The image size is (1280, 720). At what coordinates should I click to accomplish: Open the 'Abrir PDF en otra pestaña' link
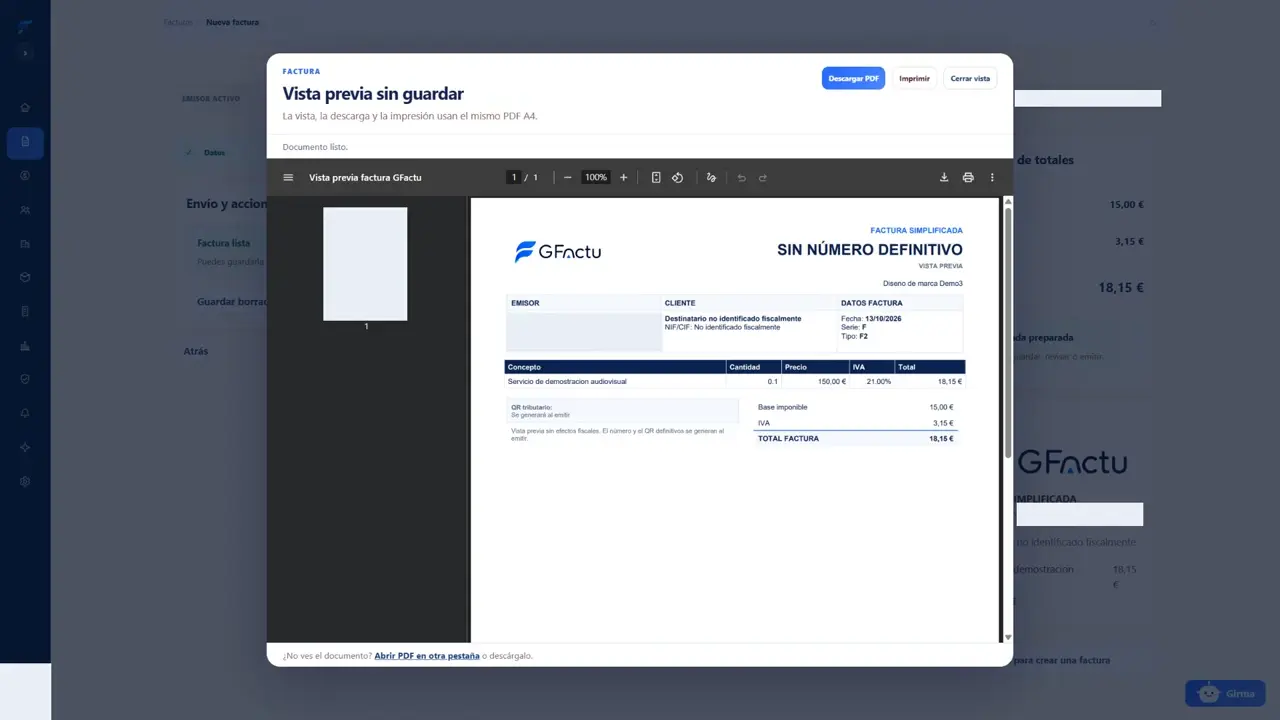[427, 656]
